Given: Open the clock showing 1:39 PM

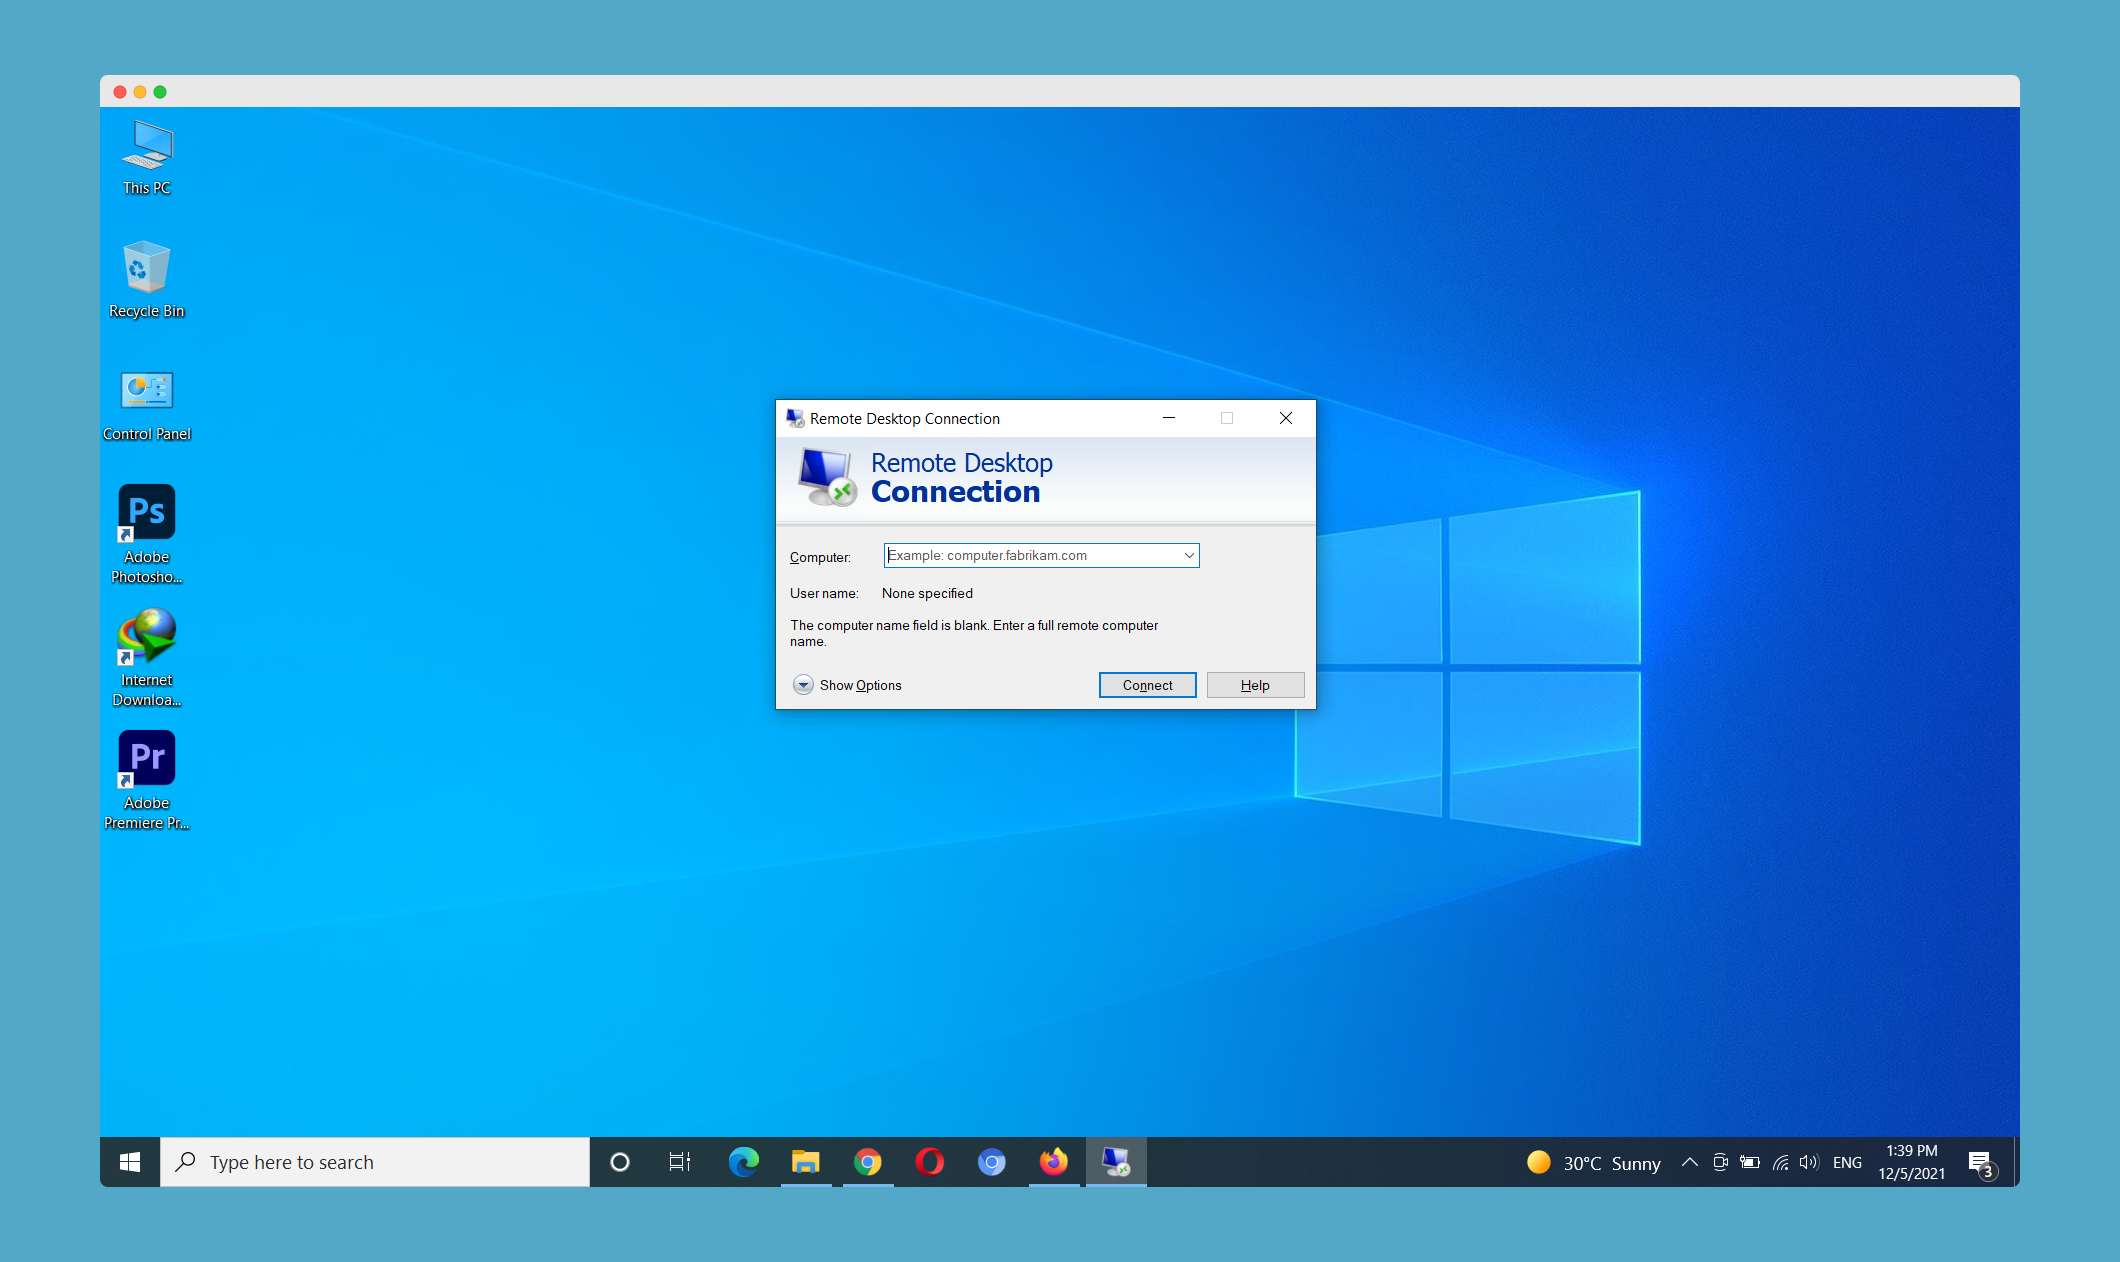Looking at the screenshot, I should click(1912, 1162).
